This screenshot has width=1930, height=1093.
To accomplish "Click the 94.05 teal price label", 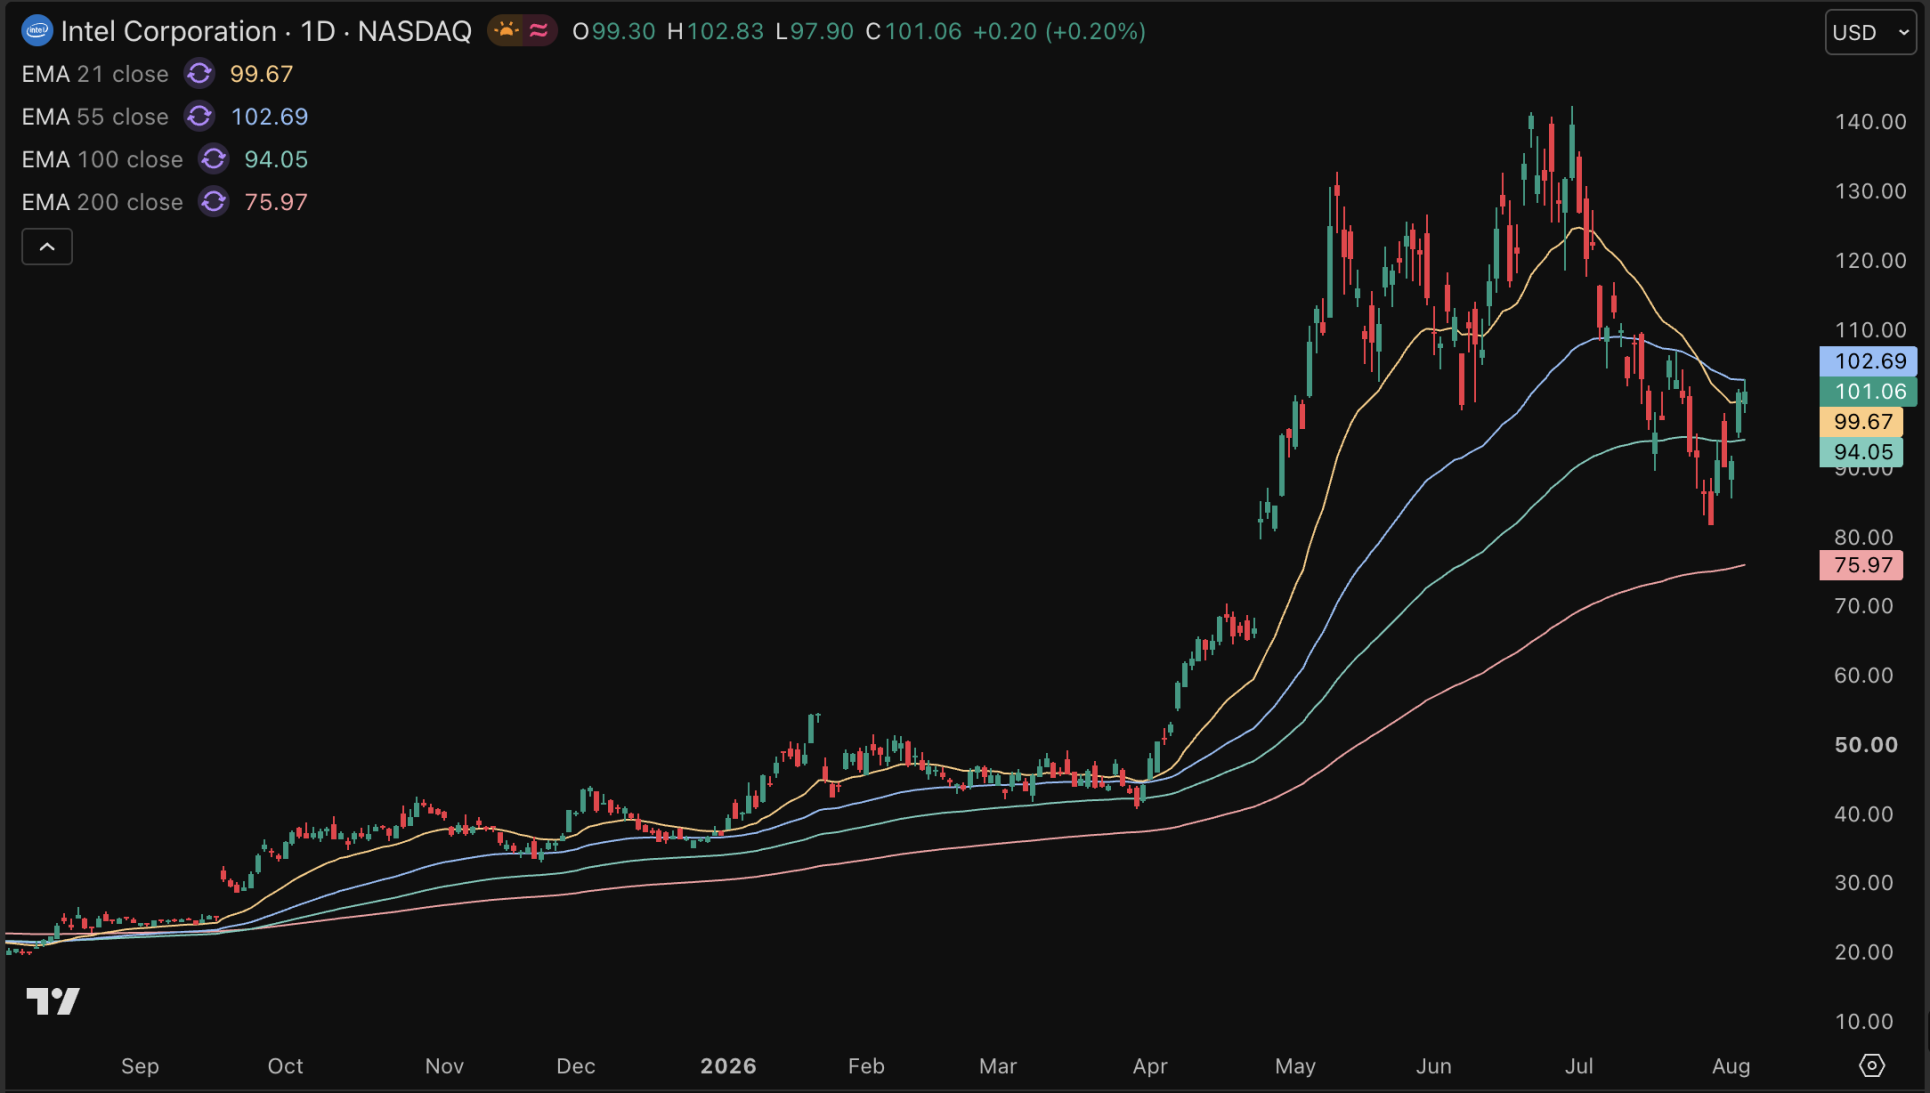I will [1861, 452].
